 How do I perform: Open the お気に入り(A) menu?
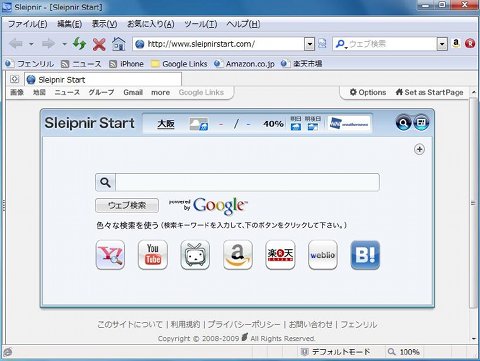(x=151, y=24)
